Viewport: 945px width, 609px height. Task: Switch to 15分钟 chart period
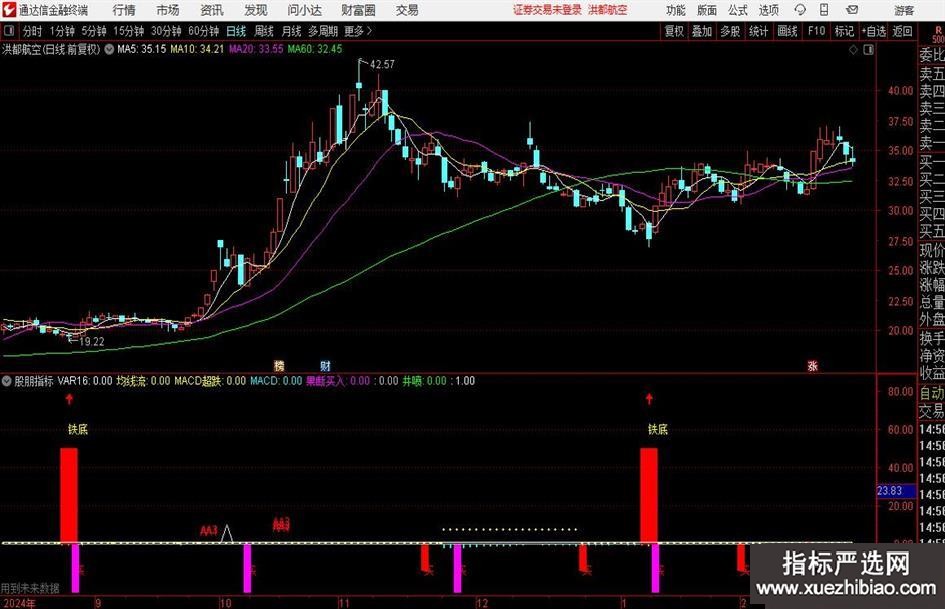click(x=128, y=31)
